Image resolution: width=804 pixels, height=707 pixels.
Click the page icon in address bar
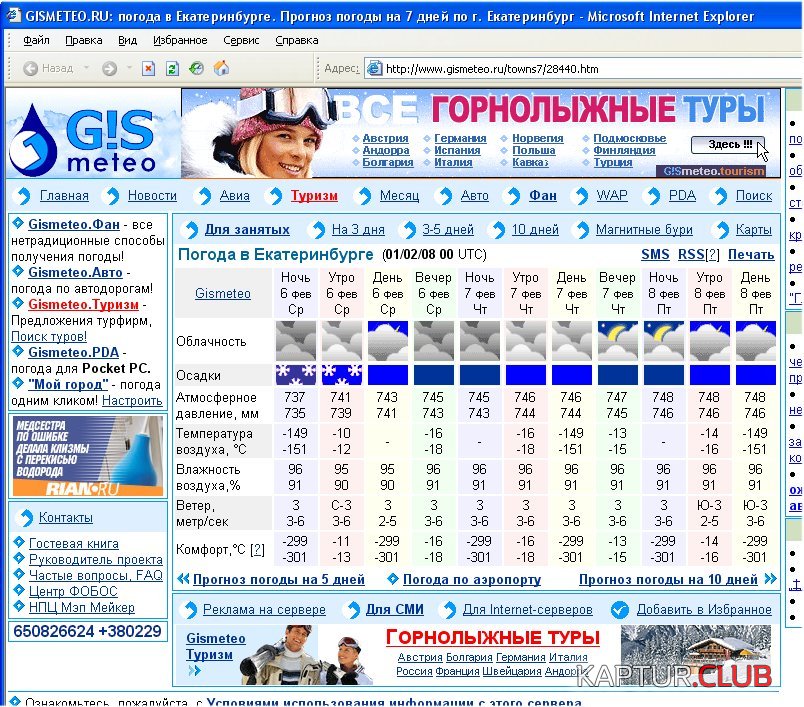click(375, 68)
